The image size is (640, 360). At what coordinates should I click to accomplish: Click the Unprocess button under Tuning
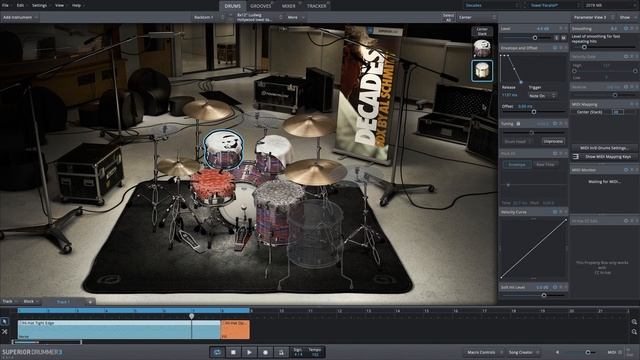[553, 141]
